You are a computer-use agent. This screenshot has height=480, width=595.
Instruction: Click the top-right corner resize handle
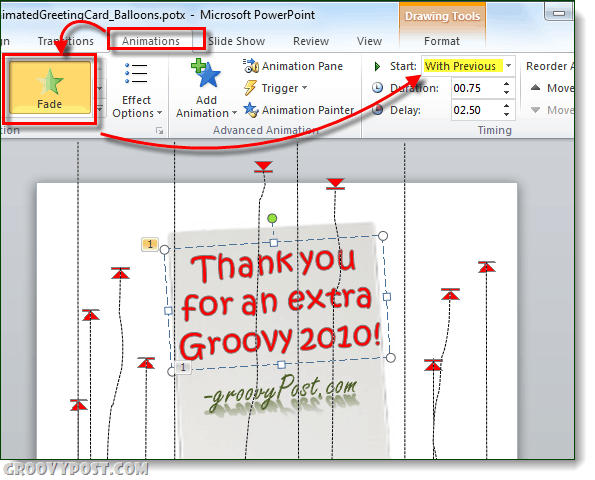point(383,236)
